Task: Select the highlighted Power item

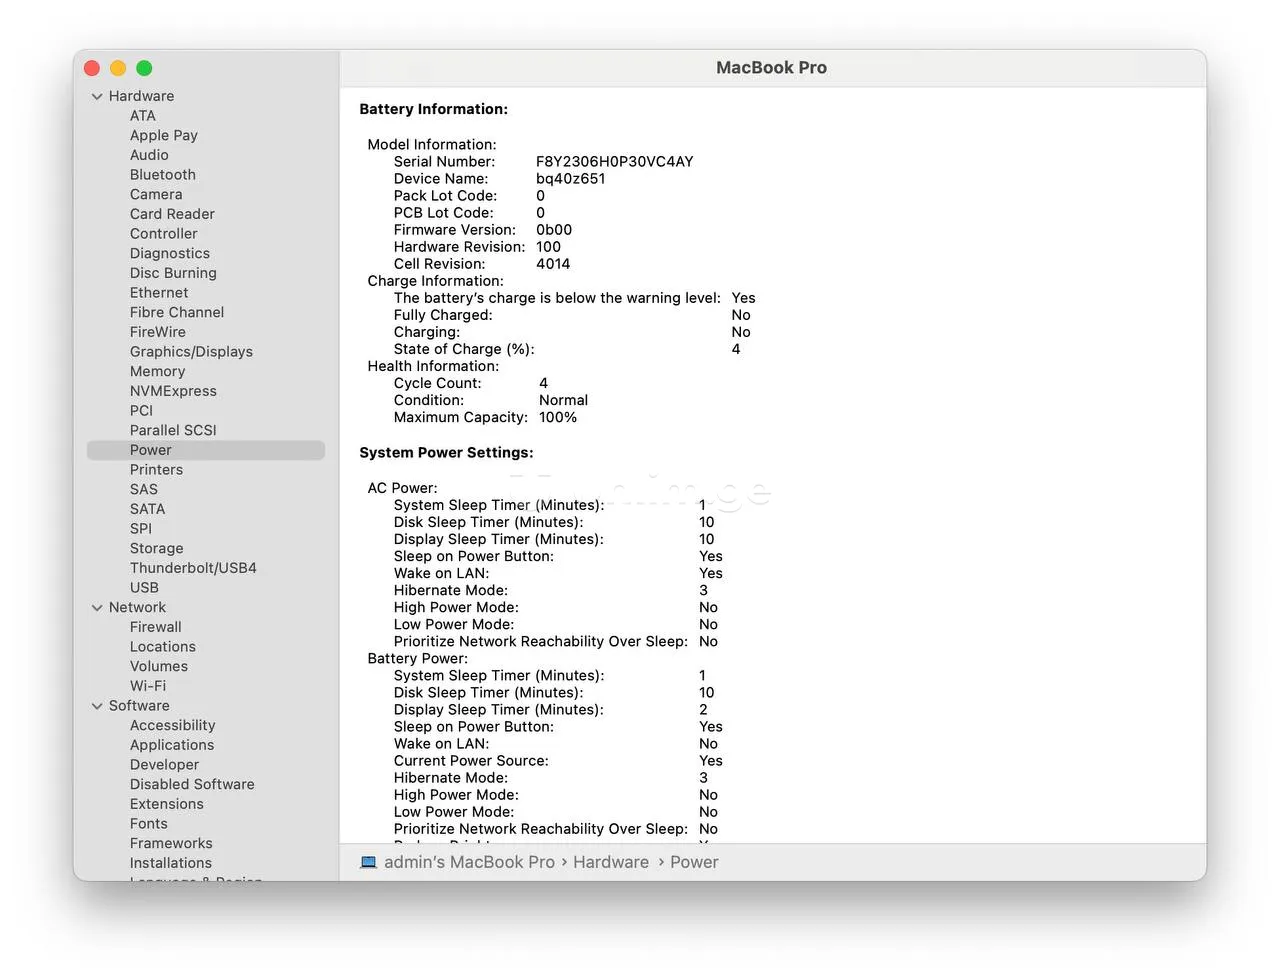Action: tap(151, 450)
